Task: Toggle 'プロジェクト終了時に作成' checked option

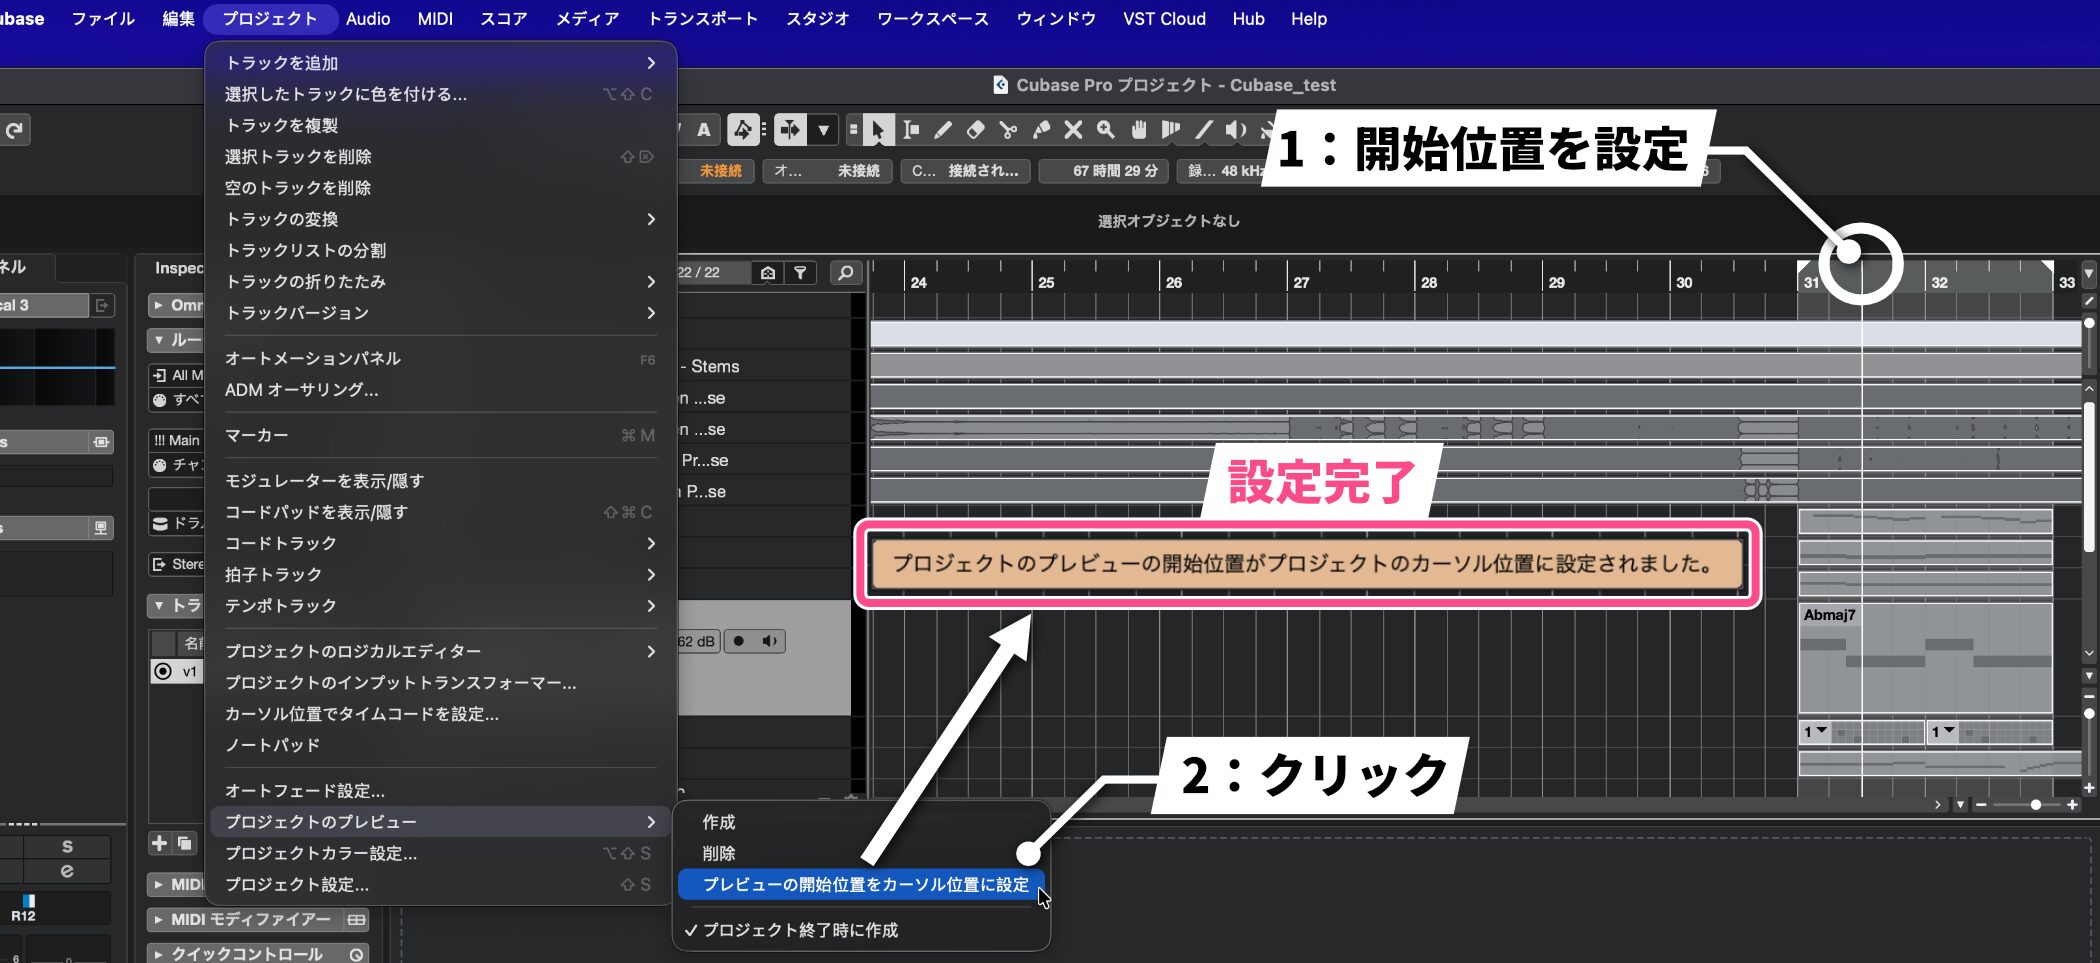Action: pos(800,930)
